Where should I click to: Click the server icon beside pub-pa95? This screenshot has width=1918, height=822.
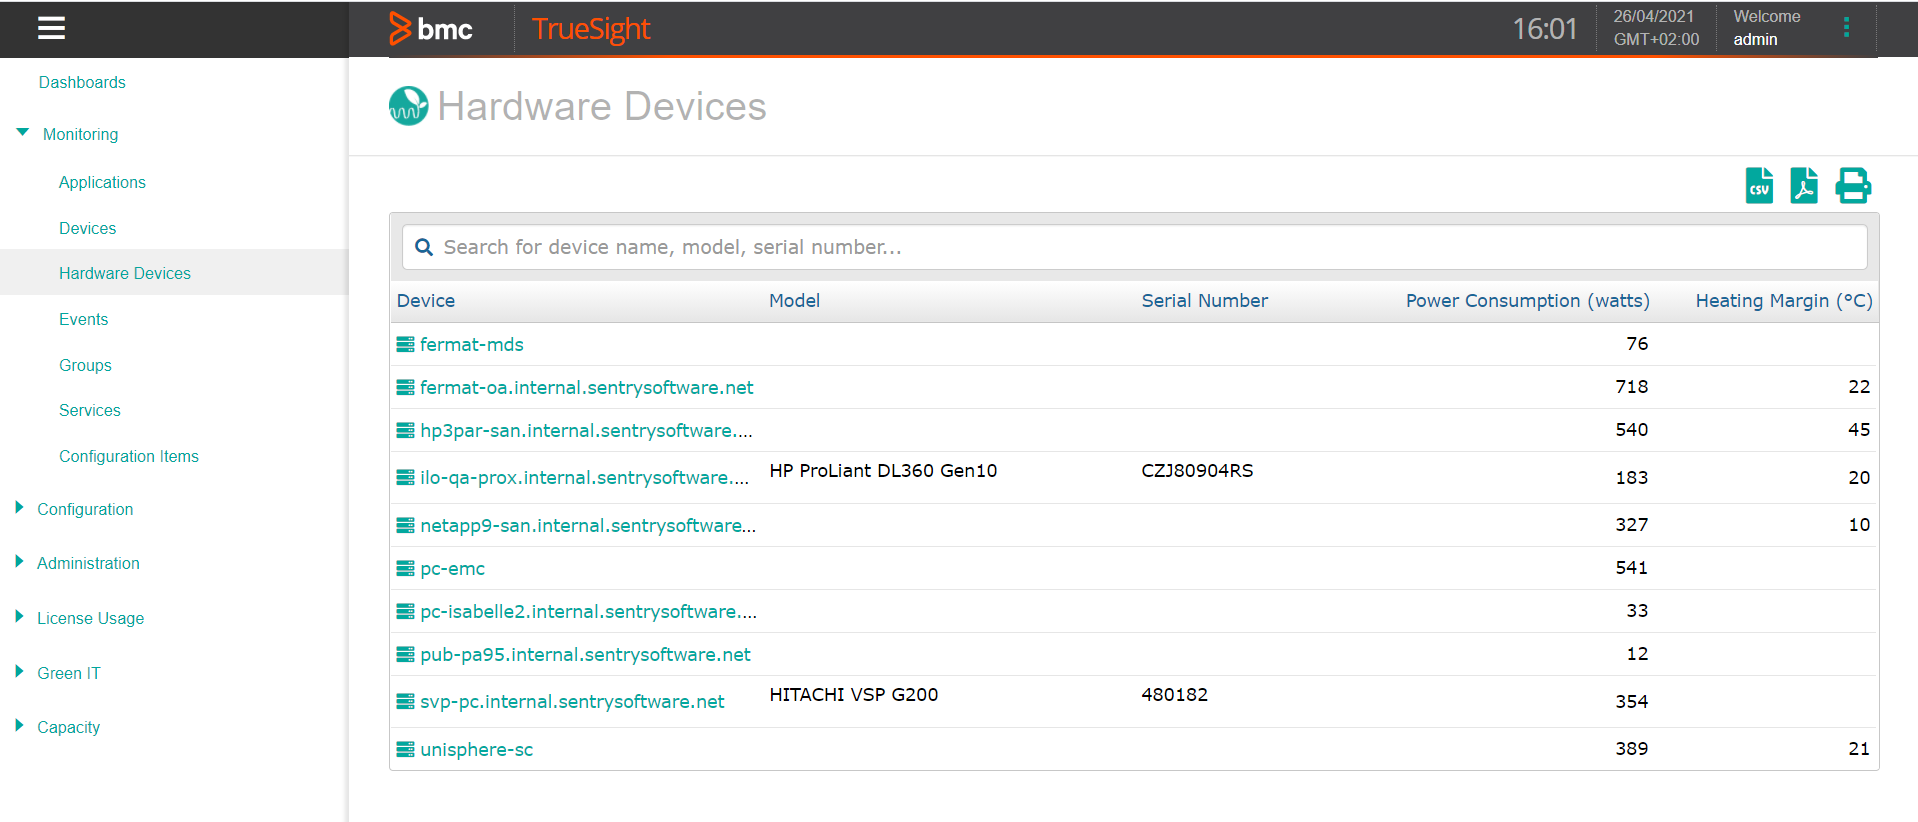[x=405, y=654]
